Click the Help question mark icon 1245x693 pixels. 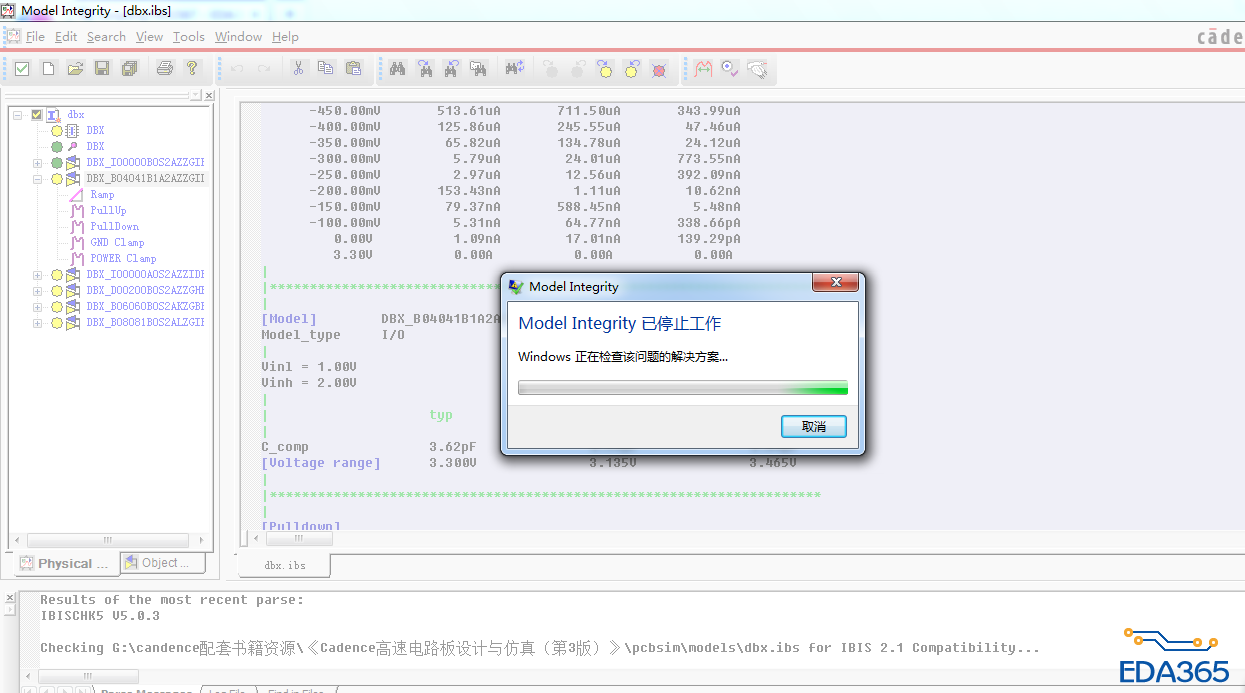192,69
